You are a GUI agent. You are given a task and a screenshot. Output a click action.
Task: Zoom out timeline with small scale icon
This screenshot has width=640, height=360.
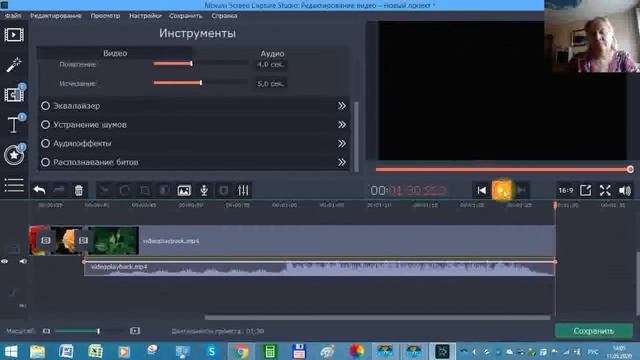pyautogui.click(x=46, y=331)
